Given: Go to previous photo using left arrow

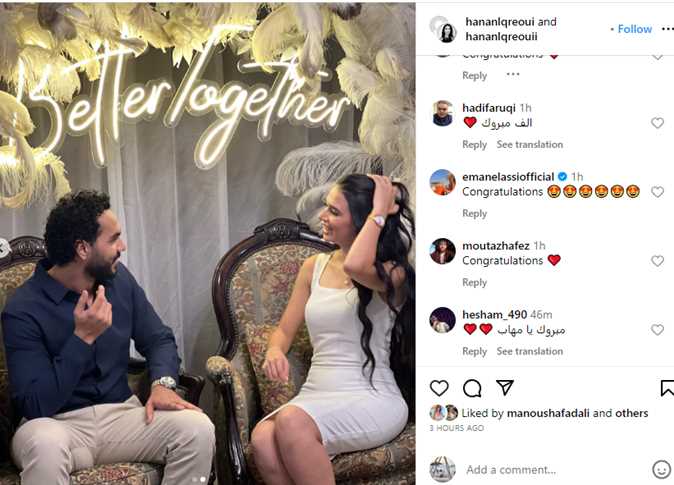Looking at the screenshot, I should coord(3,247).
